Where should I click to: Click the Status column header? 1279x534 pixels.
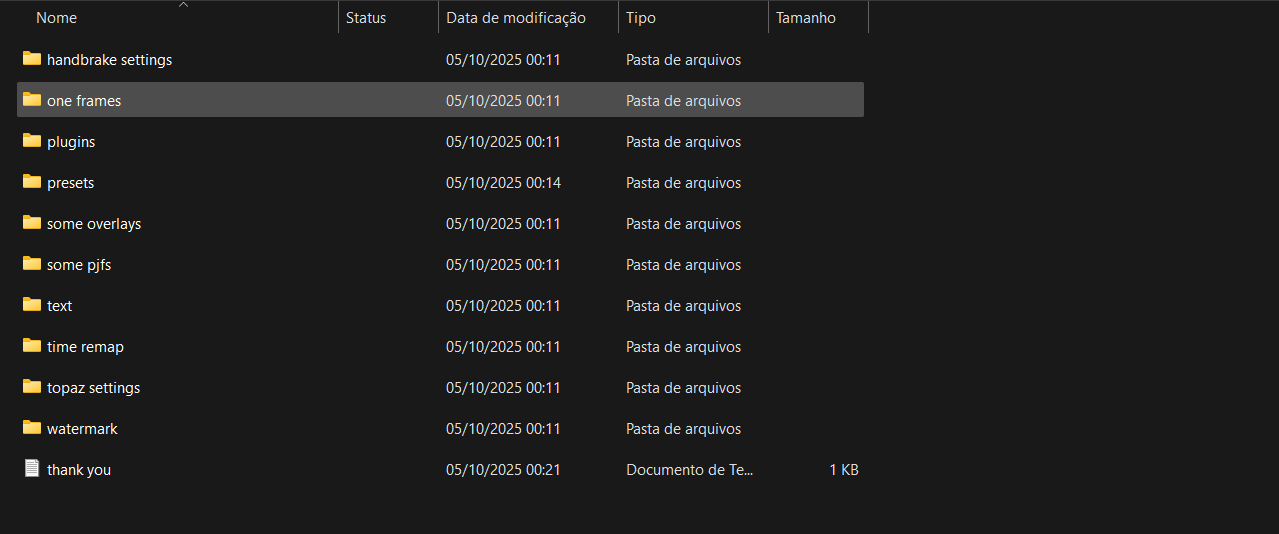(366, 18)
